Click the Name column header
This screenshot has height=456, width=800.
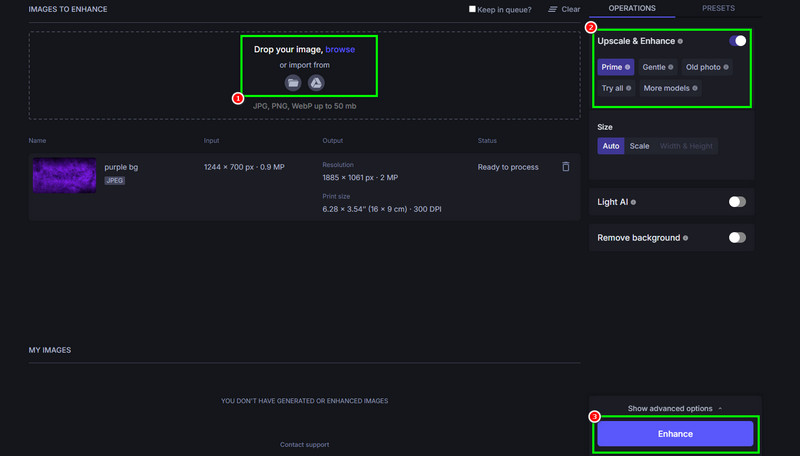point(37,140)
